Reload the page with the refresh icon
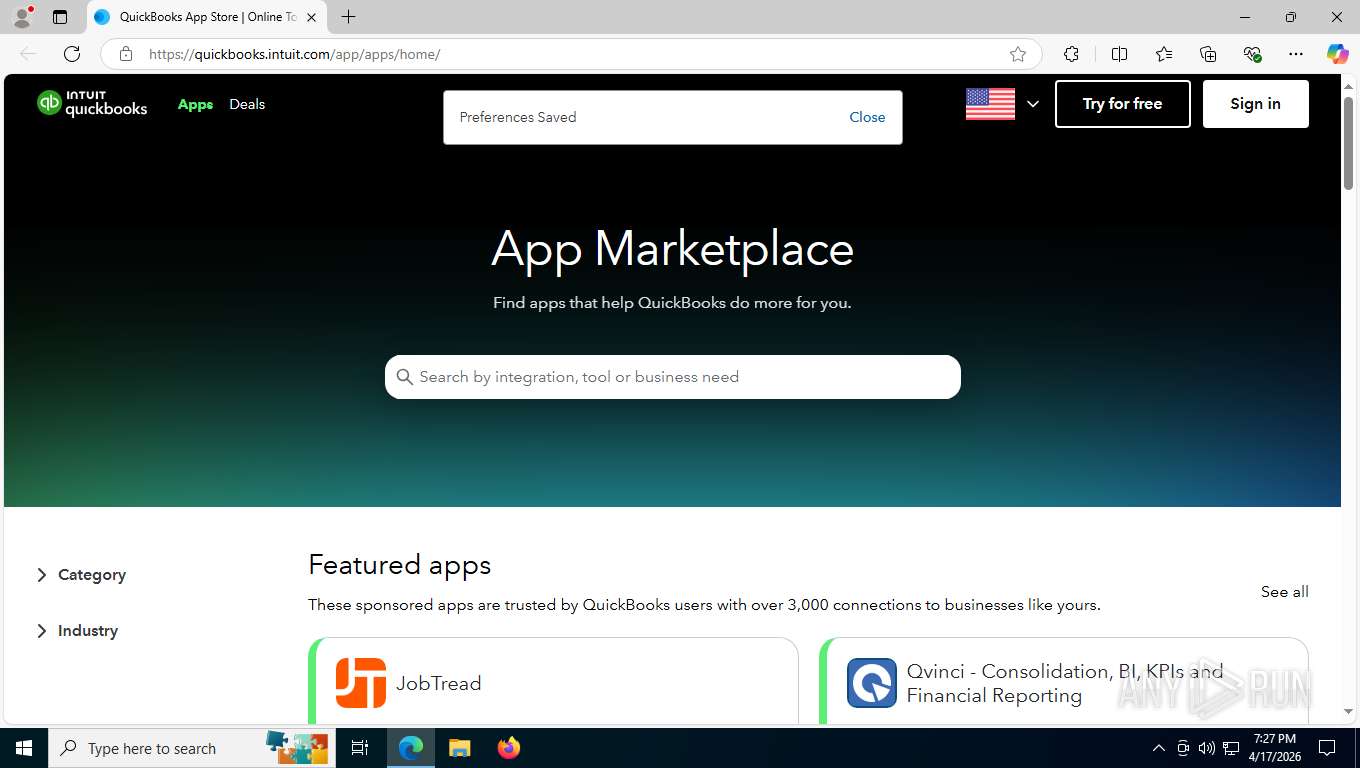This screenshot has width=1360, height=768. [x=72, y=54]
